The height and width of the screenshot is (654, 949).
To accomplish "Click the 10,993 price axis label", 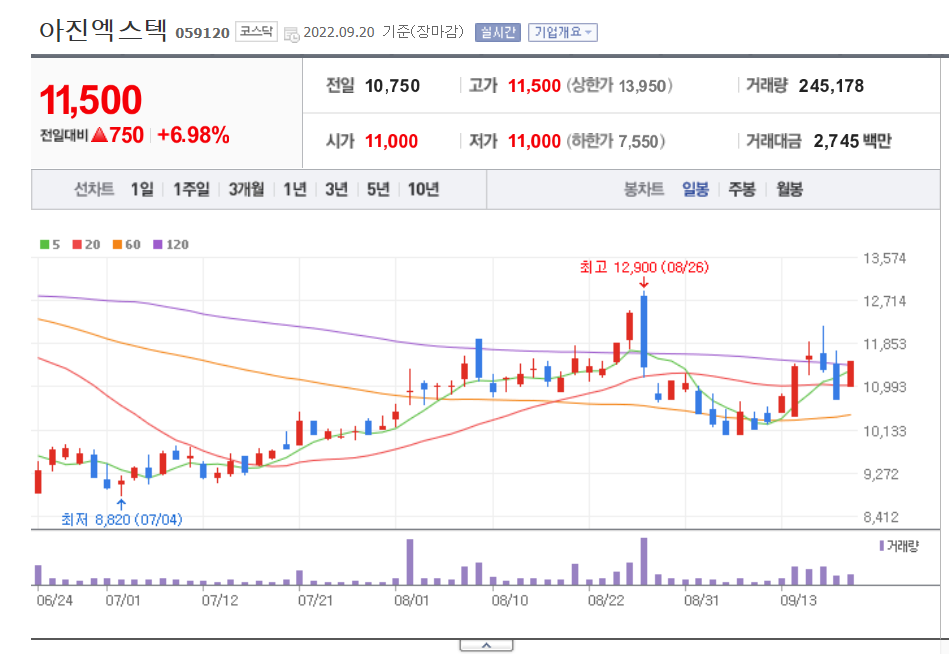I will (x=884, y=387).
